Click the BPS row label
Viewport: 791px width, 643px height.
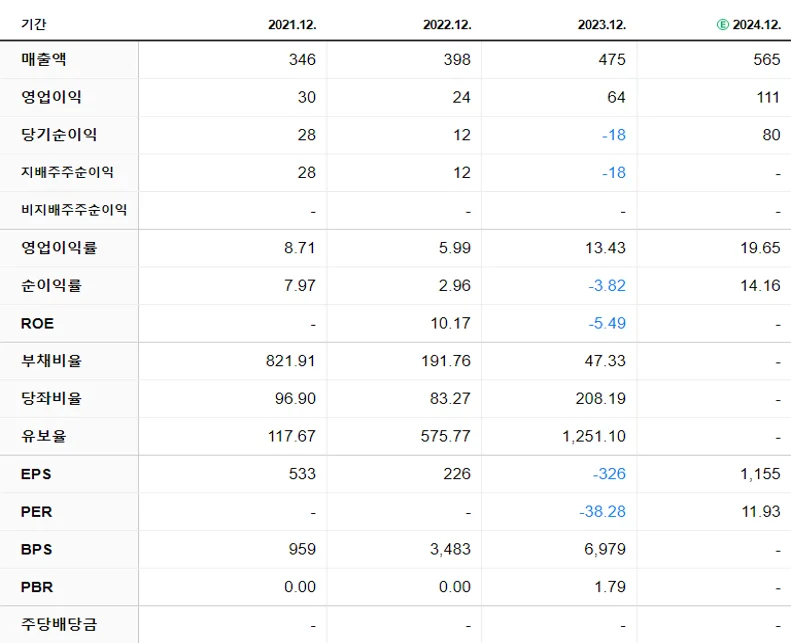[36, 549]
